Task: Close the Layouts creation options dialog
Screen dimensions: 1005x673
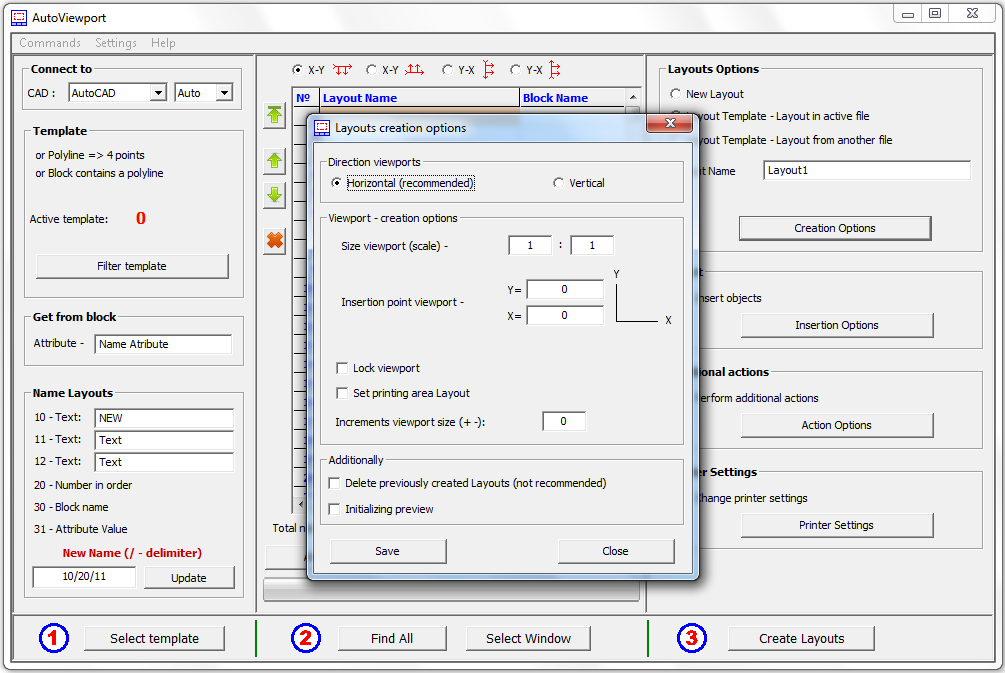Action: tap(670, 124)
